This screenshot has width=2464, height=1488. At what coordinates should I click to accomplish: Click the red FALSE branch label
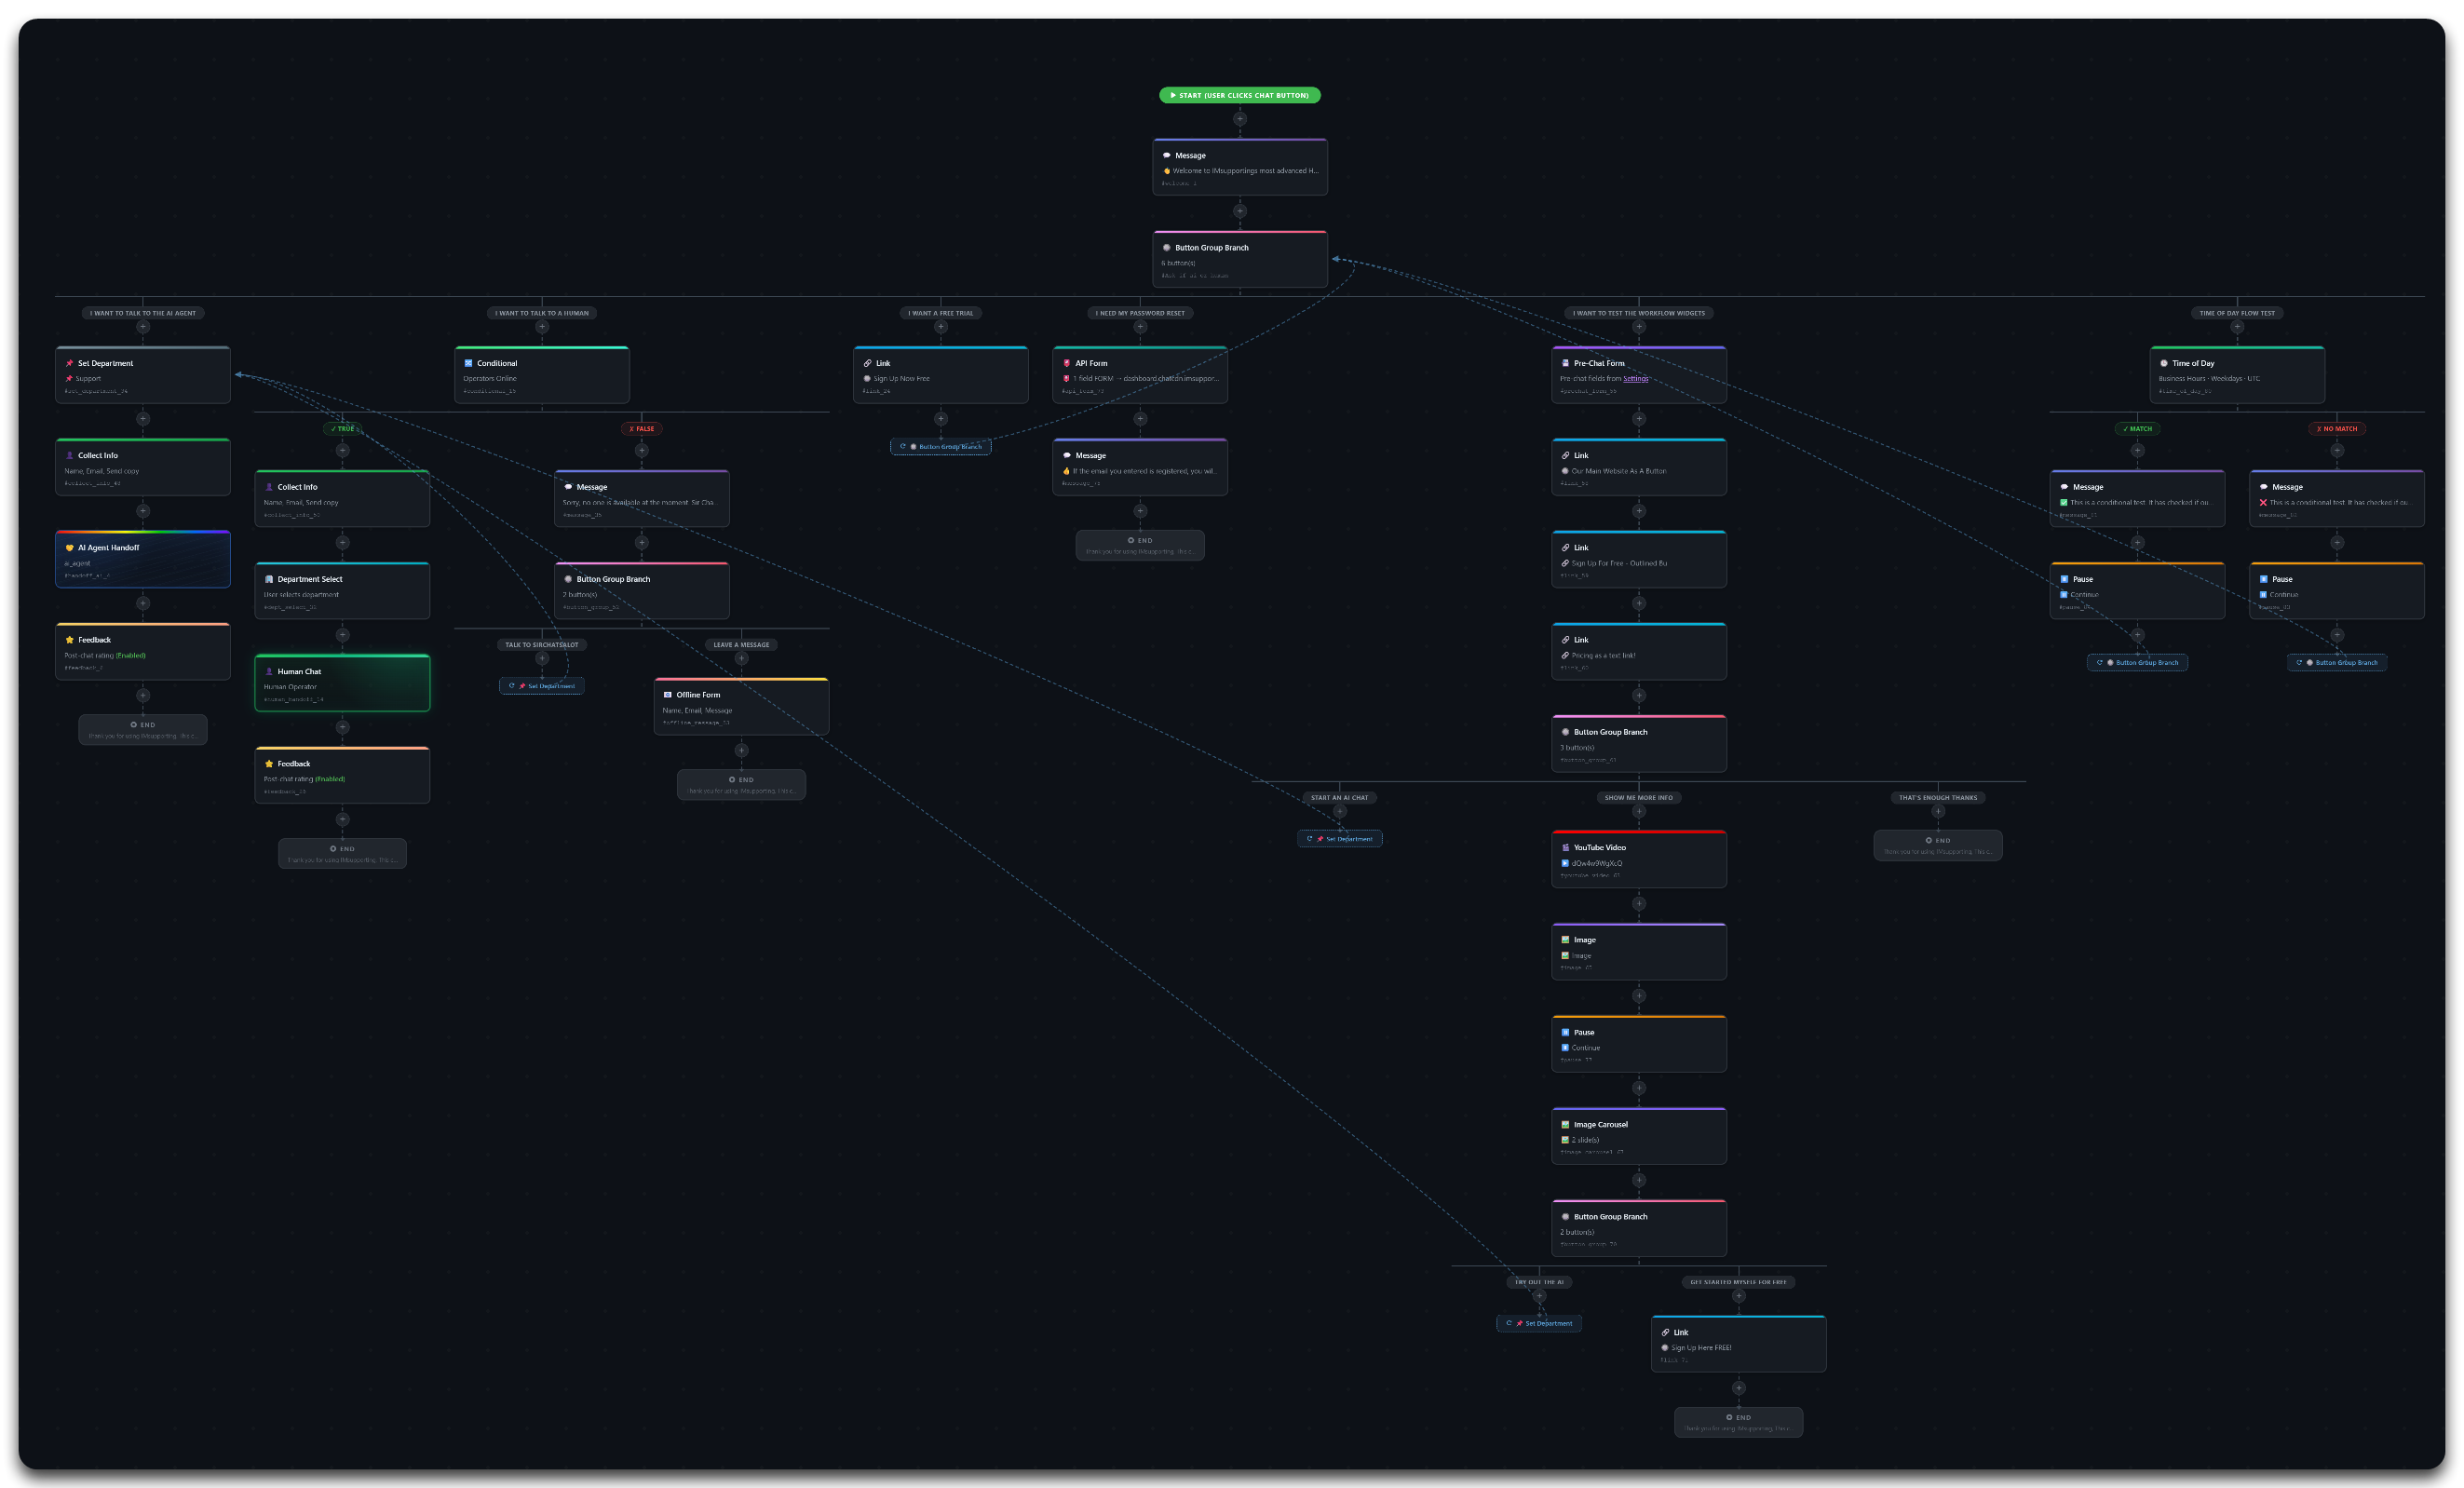641,429
